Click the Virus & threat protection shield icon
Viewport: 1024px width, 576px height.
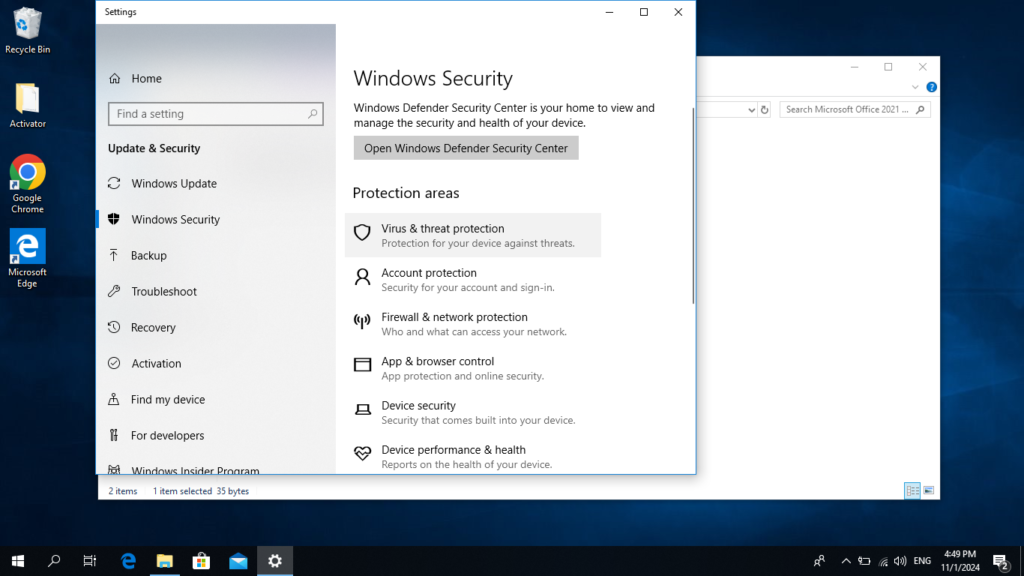(362, 232)
